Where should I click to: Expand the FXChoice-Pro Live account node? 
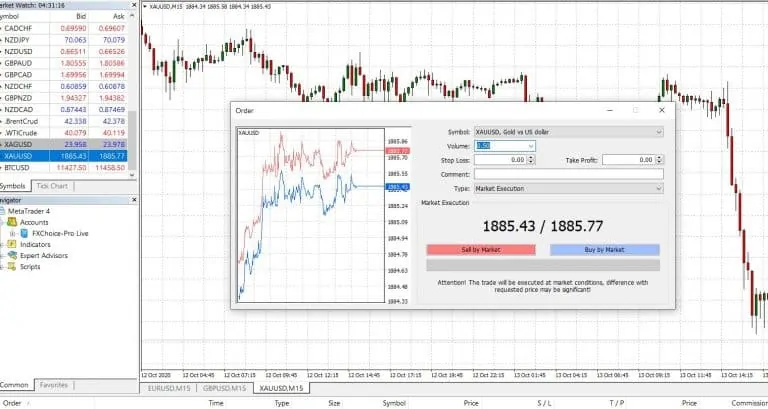12,234
